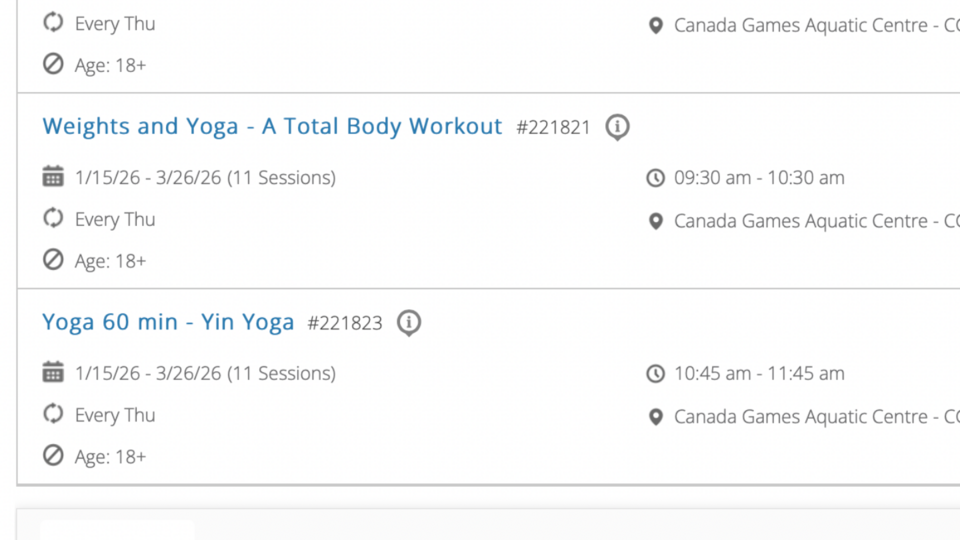960x540 pixels.
Task: Open the Yoga 60 min - Yin Yoga link
Action: (168, 322)
